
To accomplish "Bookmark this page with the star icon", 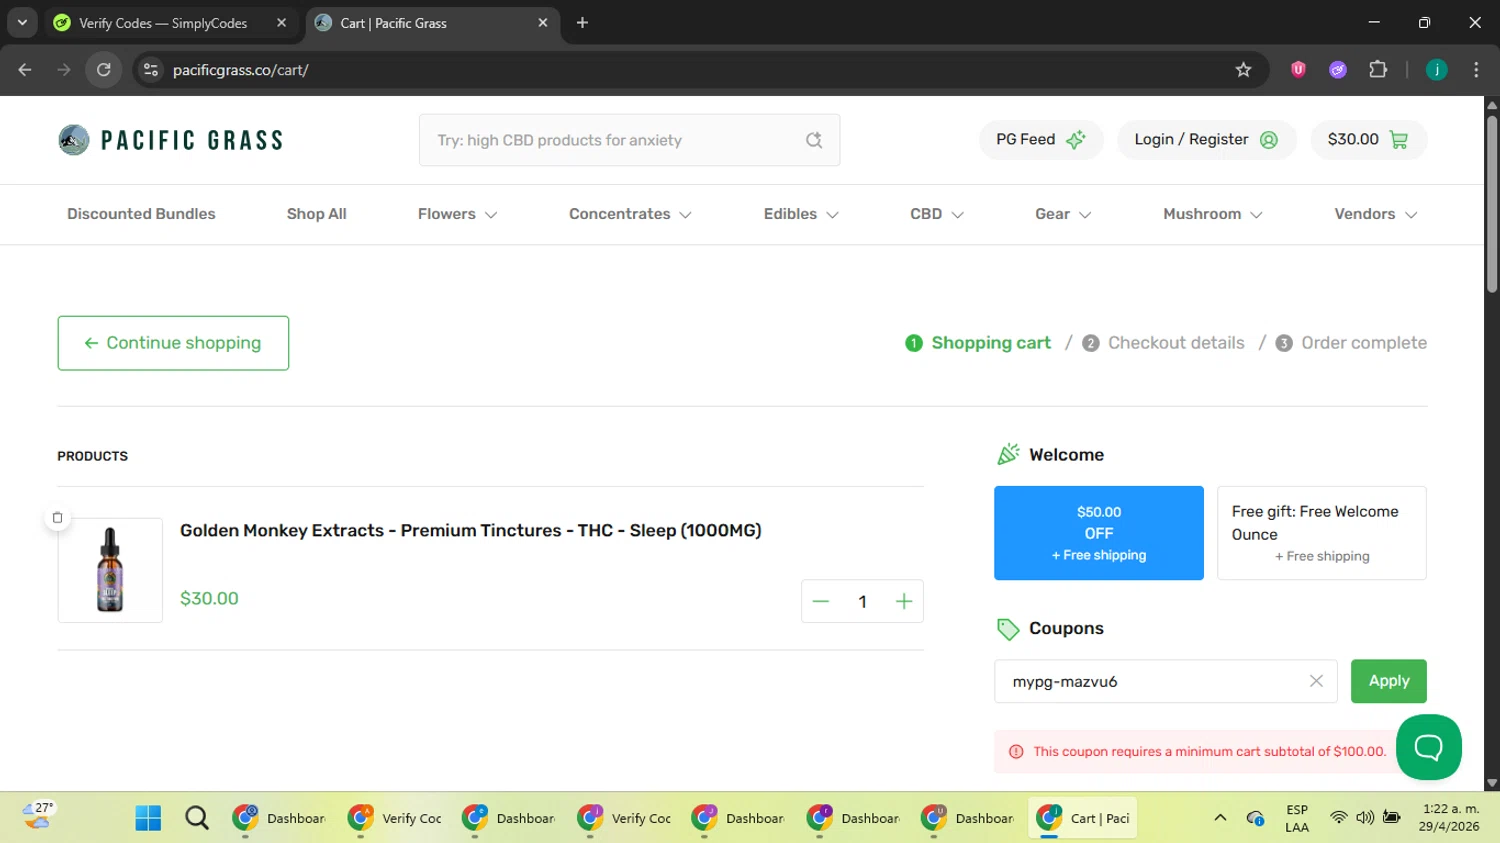I will (1243, 70).
